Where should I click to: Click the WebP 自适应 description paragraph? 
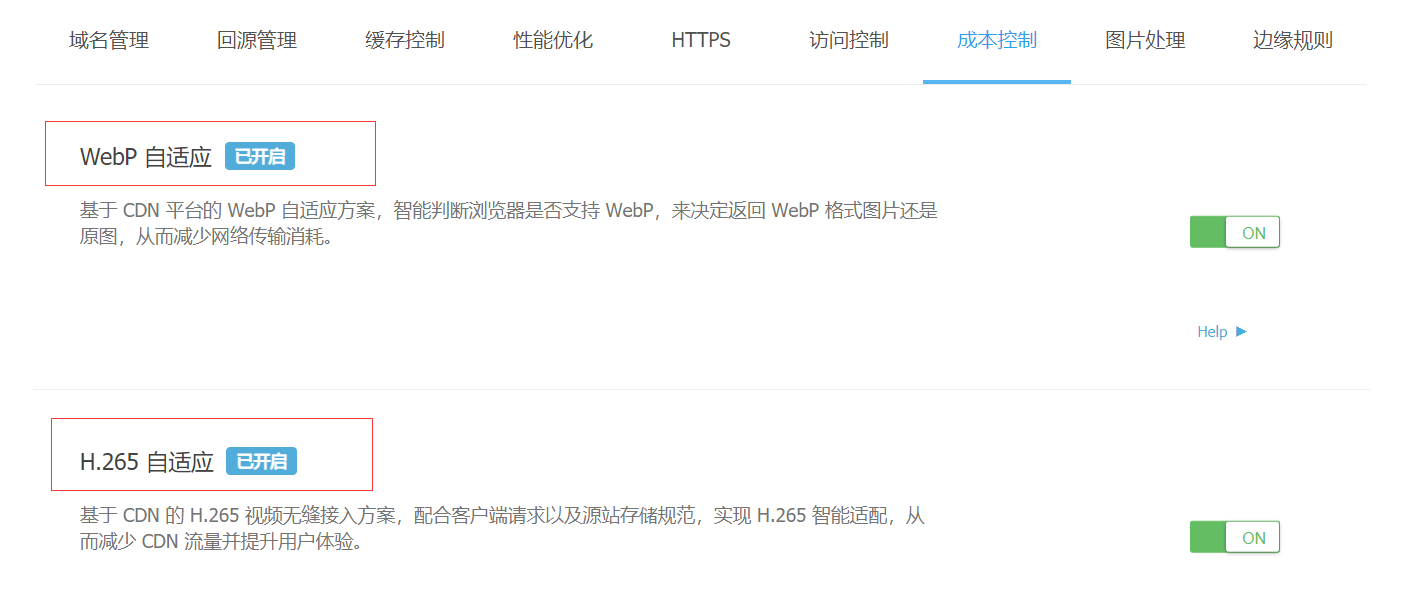[508, 225]
